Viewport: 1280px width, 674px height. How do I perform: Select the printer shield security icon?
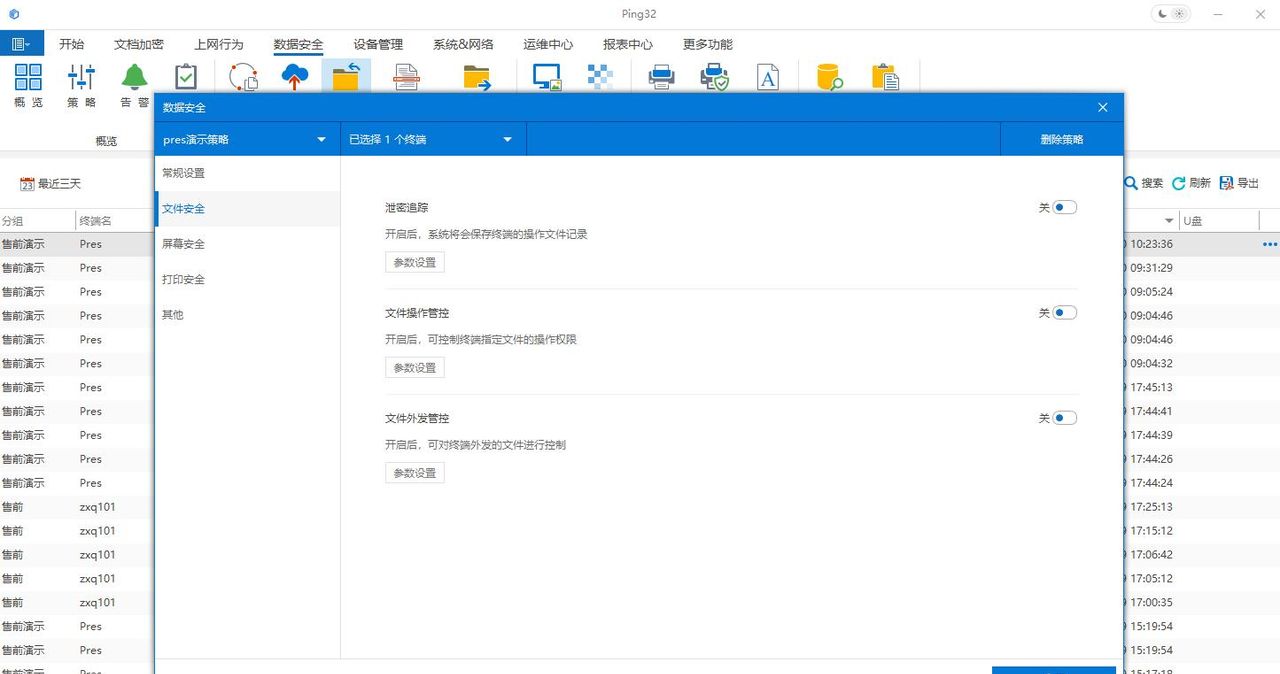coord(713,76)
